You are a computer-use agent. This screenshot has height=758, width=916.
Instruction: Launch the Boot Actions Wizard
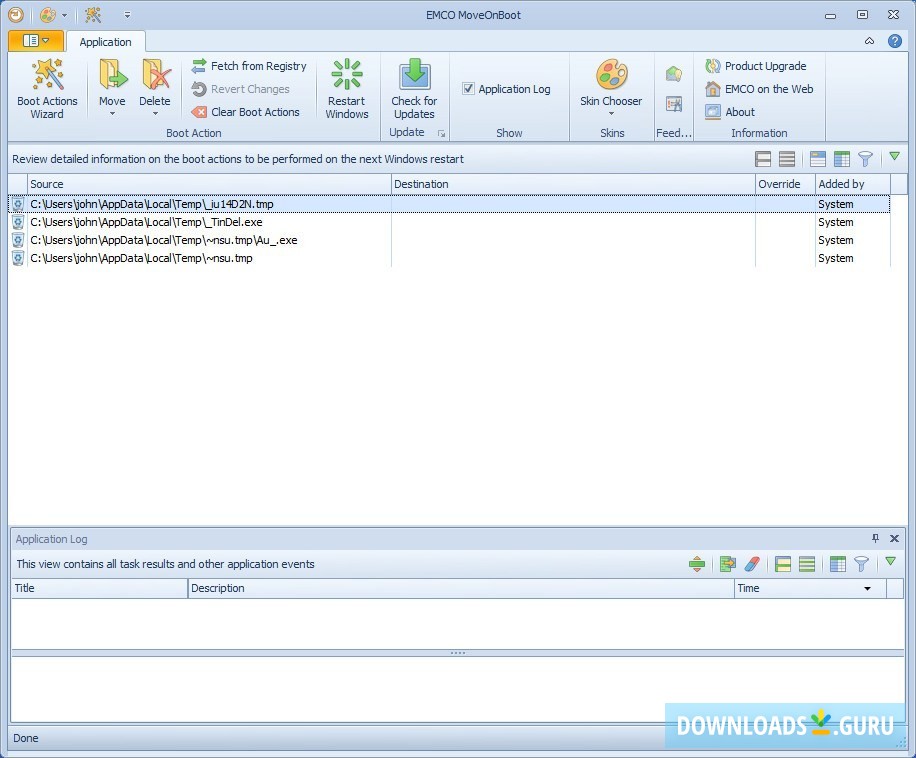coord(47,89)
